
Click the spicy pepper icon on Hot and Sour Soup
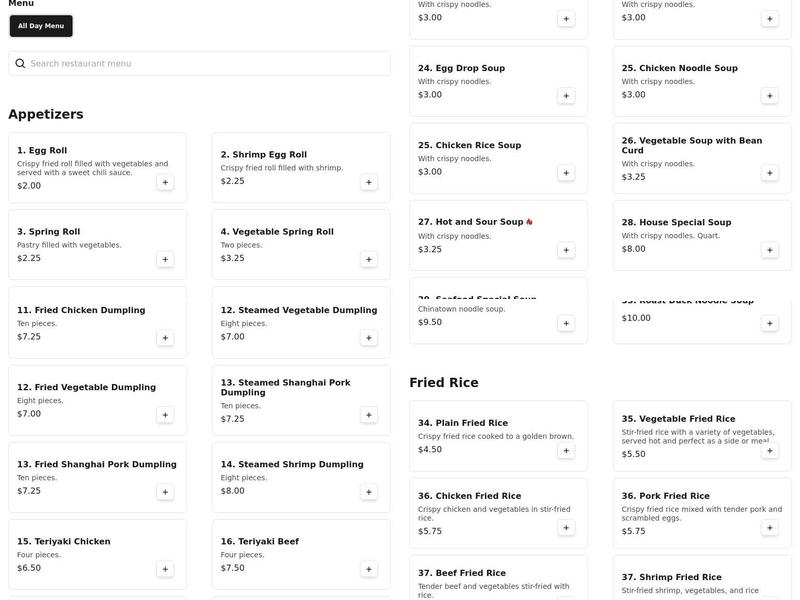(x=529, y=222)
